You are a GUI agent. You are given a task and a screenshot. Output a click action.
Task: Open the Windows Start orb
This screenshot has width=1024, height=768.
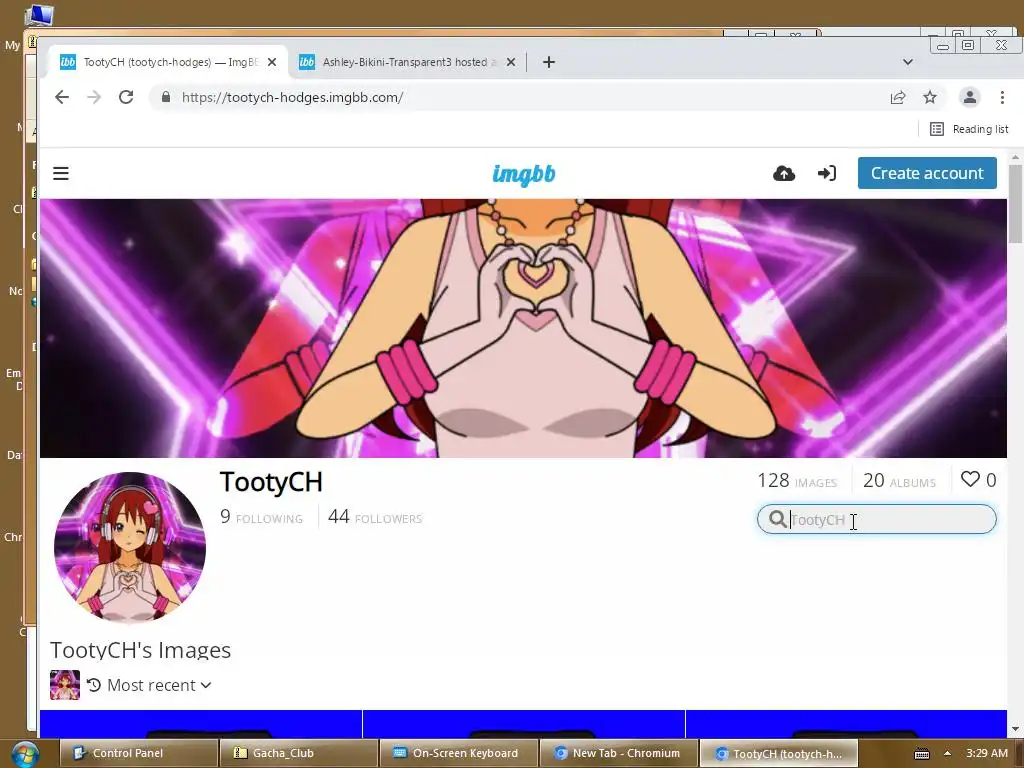click(x=24, y=753)
